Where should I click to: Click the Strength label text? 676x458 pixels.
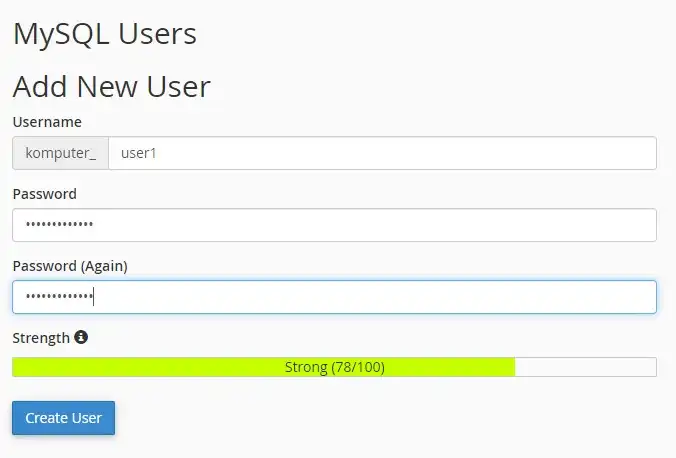click(41, 338)
